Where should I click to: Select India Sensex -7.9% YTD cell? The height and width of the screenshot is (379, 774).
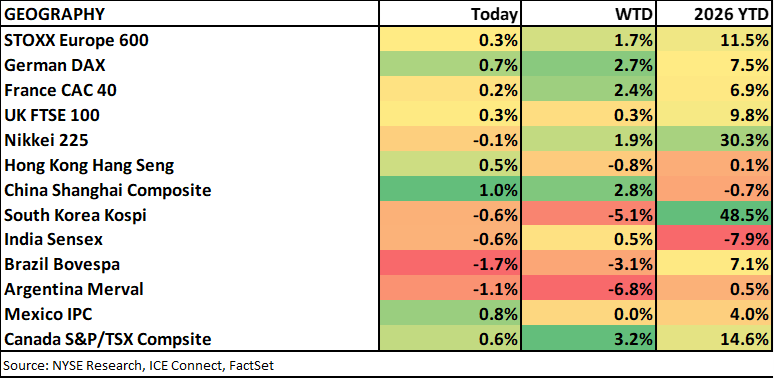(714, 239)
